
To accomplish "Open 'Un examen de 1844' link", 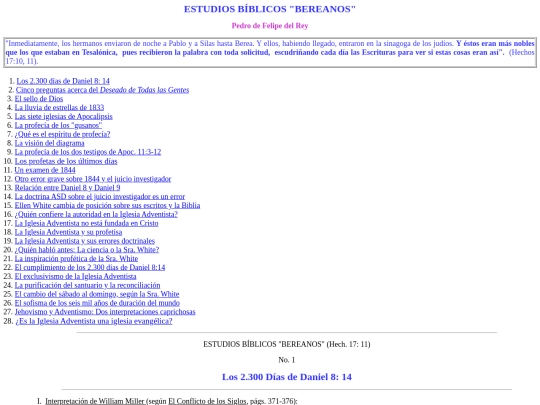I will tap(45, 170).
